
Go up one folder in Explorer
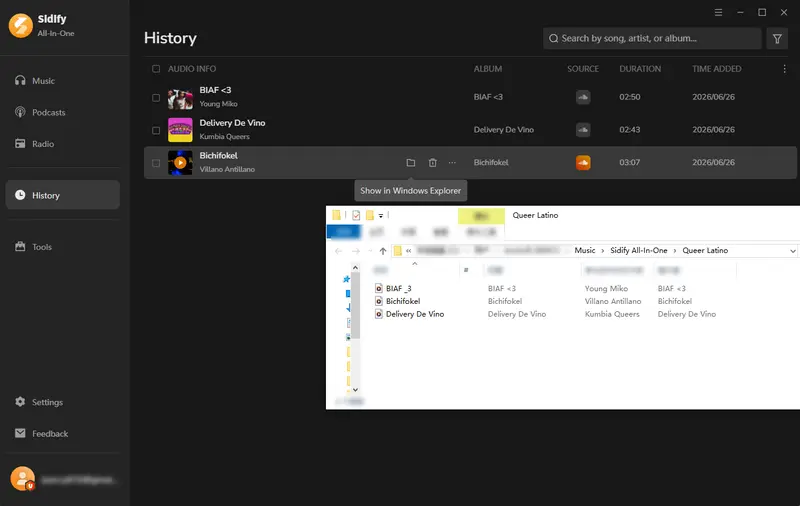coord(383,251)
